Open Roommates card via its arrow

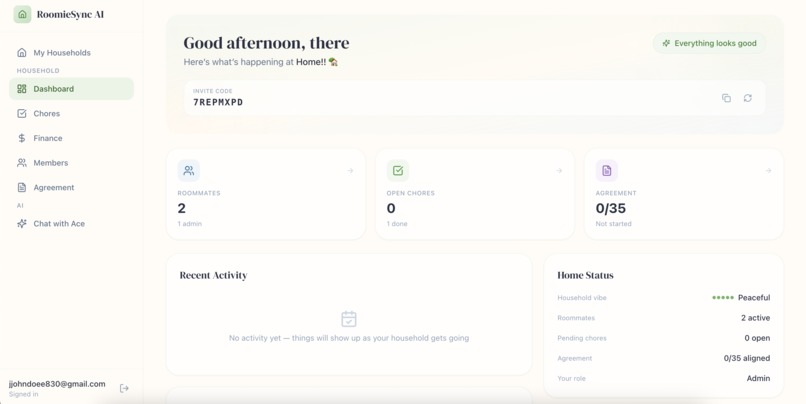click(x=350, y=171)
